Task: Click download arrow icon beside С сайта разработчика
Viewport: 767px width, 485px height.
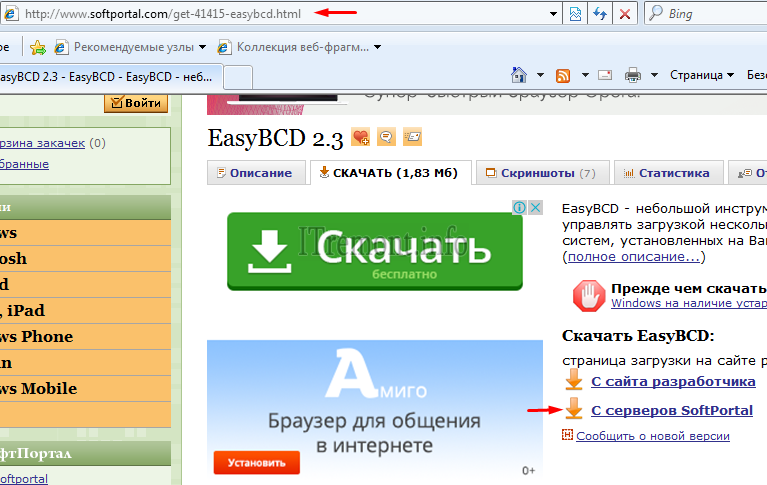Action: 574,380
